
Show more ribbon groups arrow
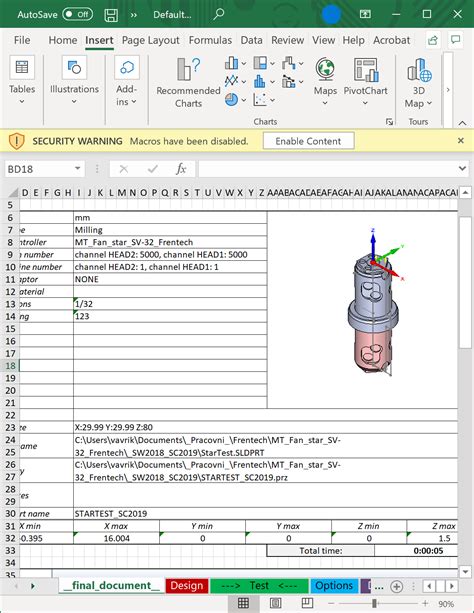coord(448,90)
